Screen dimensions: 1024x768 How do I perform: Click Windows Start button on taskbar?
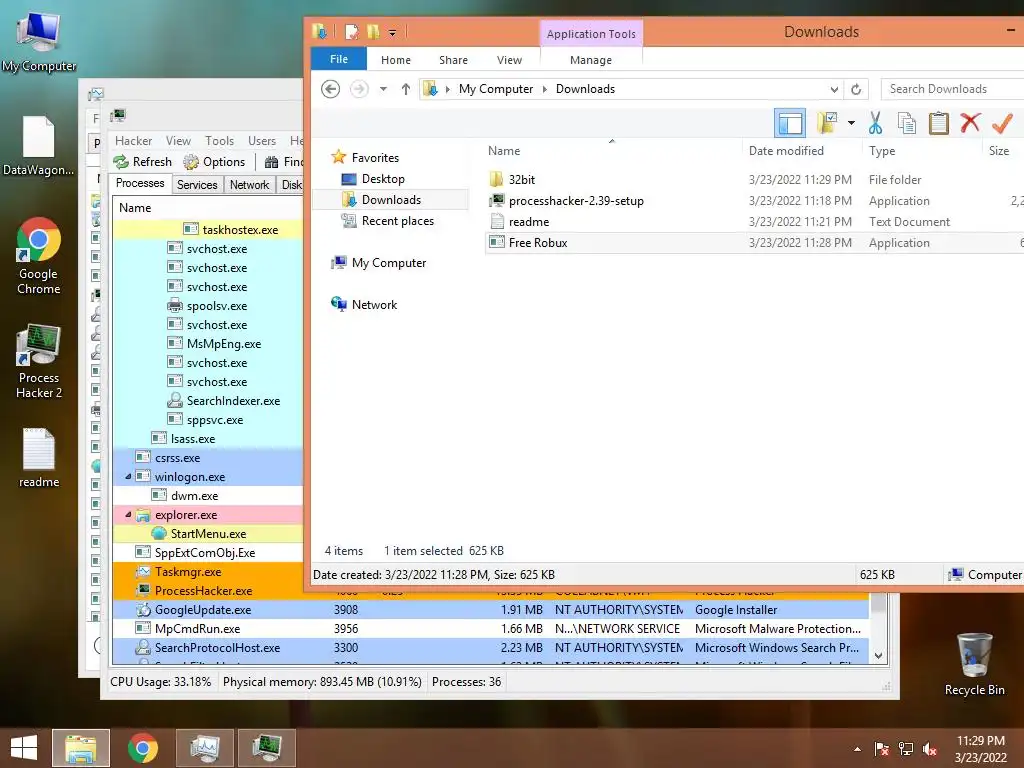tap(24, 748)
